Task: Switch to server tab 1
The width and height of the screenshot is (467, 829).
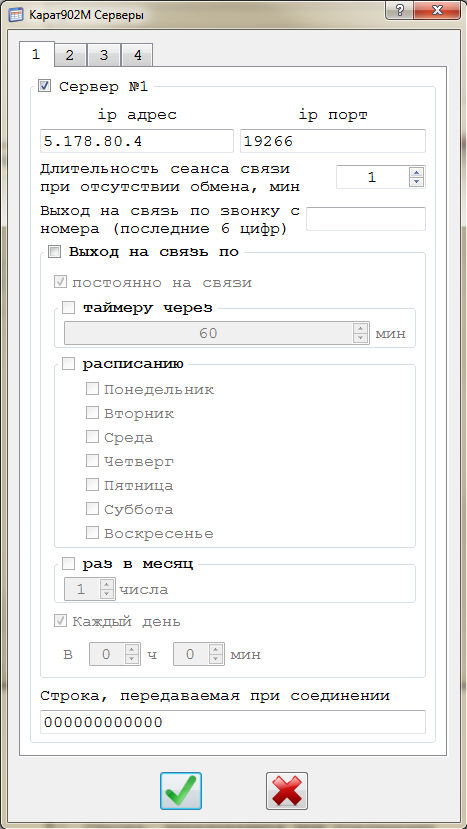Action: click(x=36, y=54)
